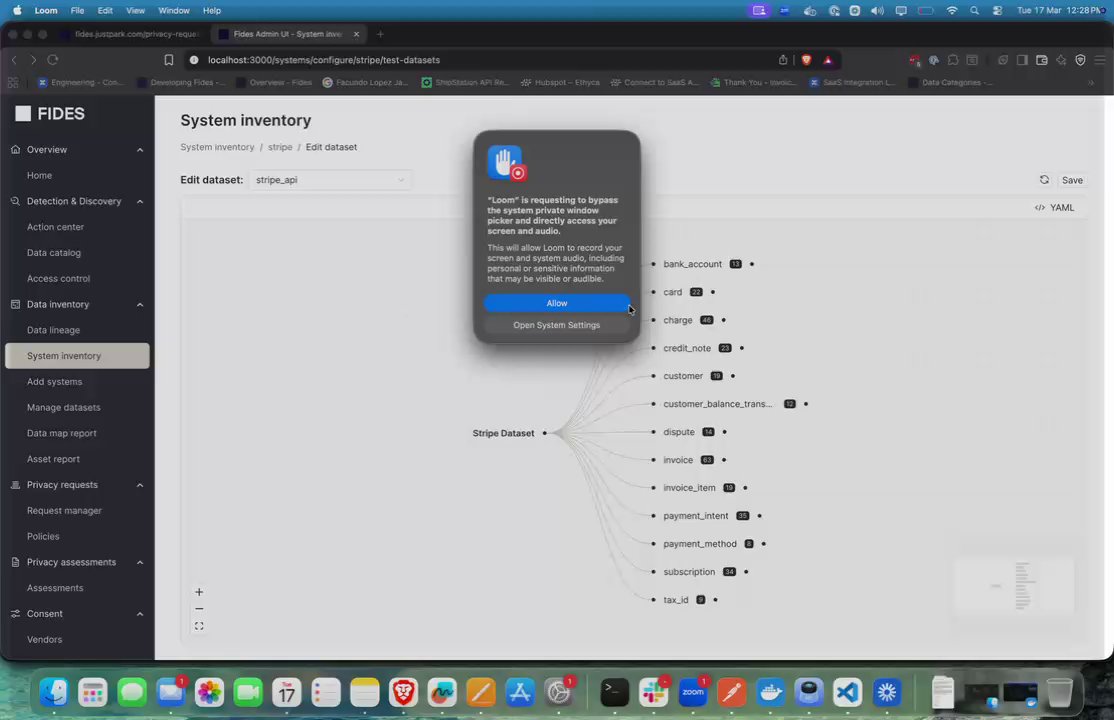
Task: Click the graph minimap thumbnail
Action: [x=1013, y=586]
